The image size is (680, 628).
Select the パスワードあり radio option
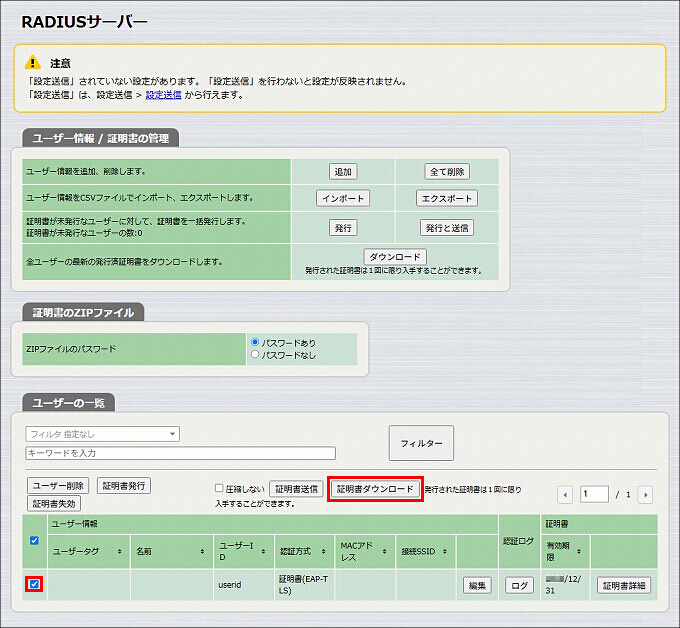tap(255, 342)
